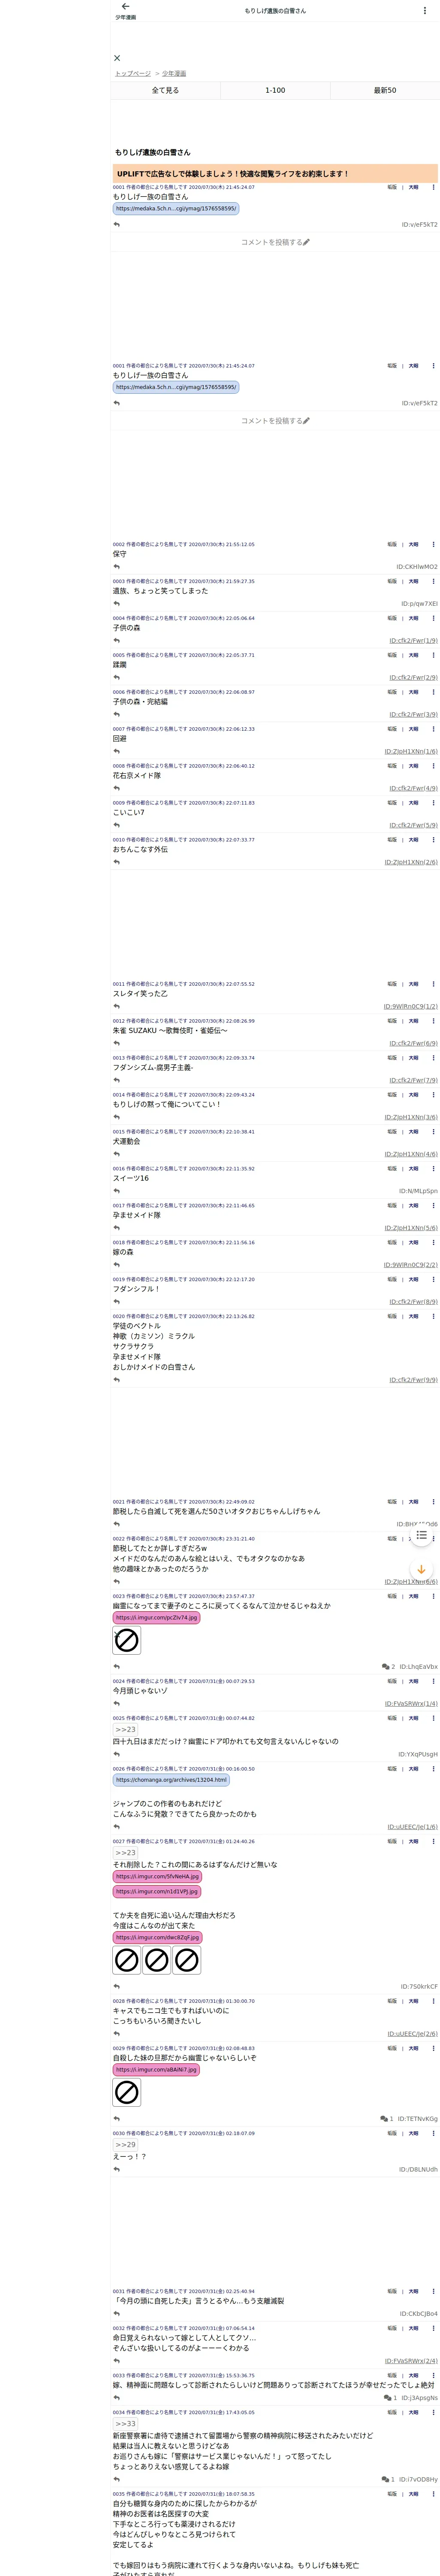This screenshot has height=2576, width=440.
Task: Open the page's top-right three-dot menu
Action: (x=424, y=10)
